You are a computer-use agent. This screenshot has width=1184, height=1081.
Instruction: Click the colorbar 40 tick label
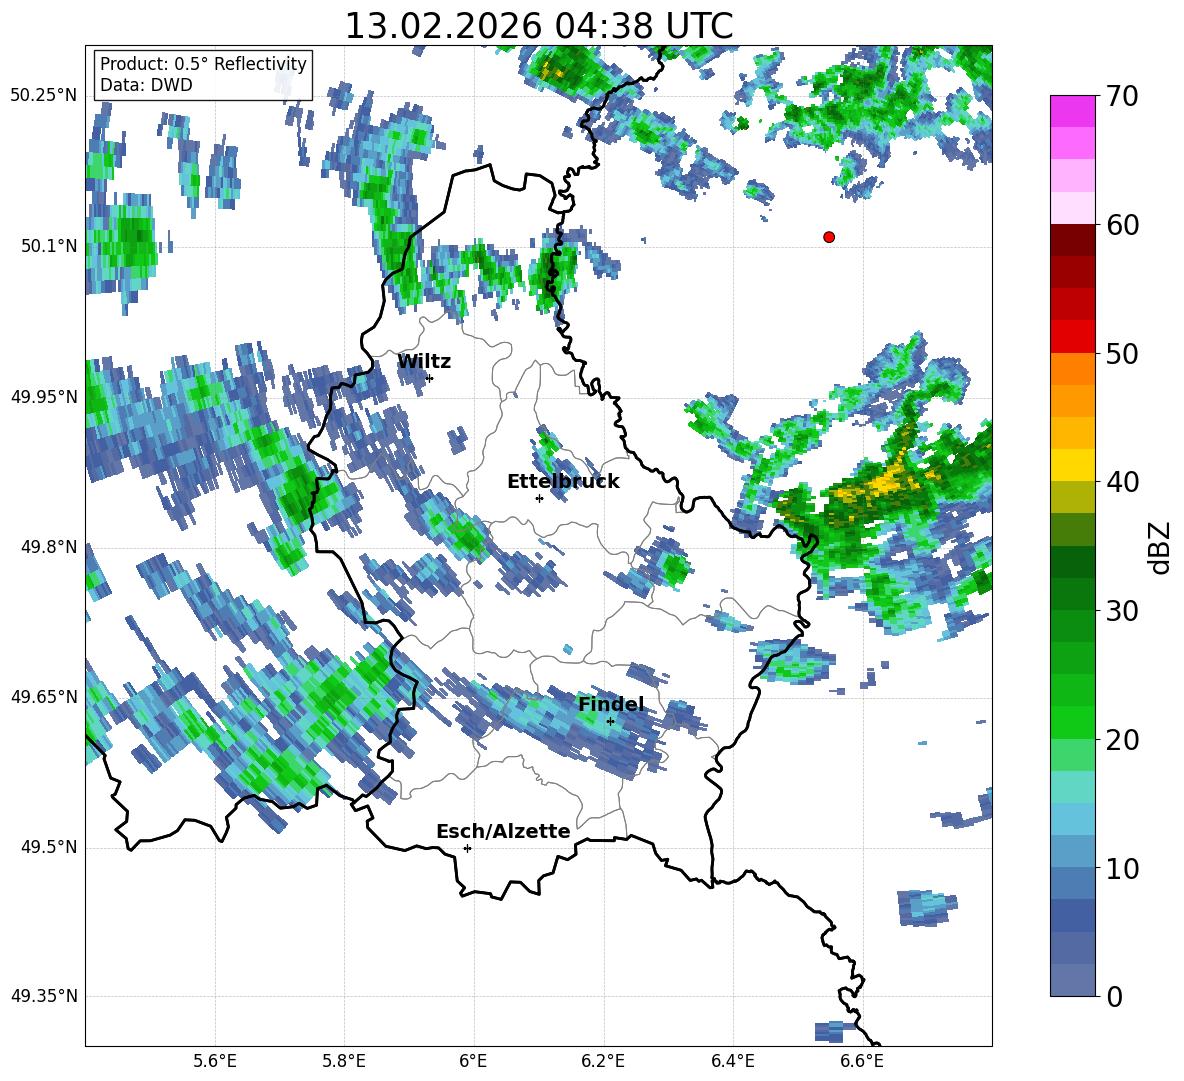coord(1122,482)
